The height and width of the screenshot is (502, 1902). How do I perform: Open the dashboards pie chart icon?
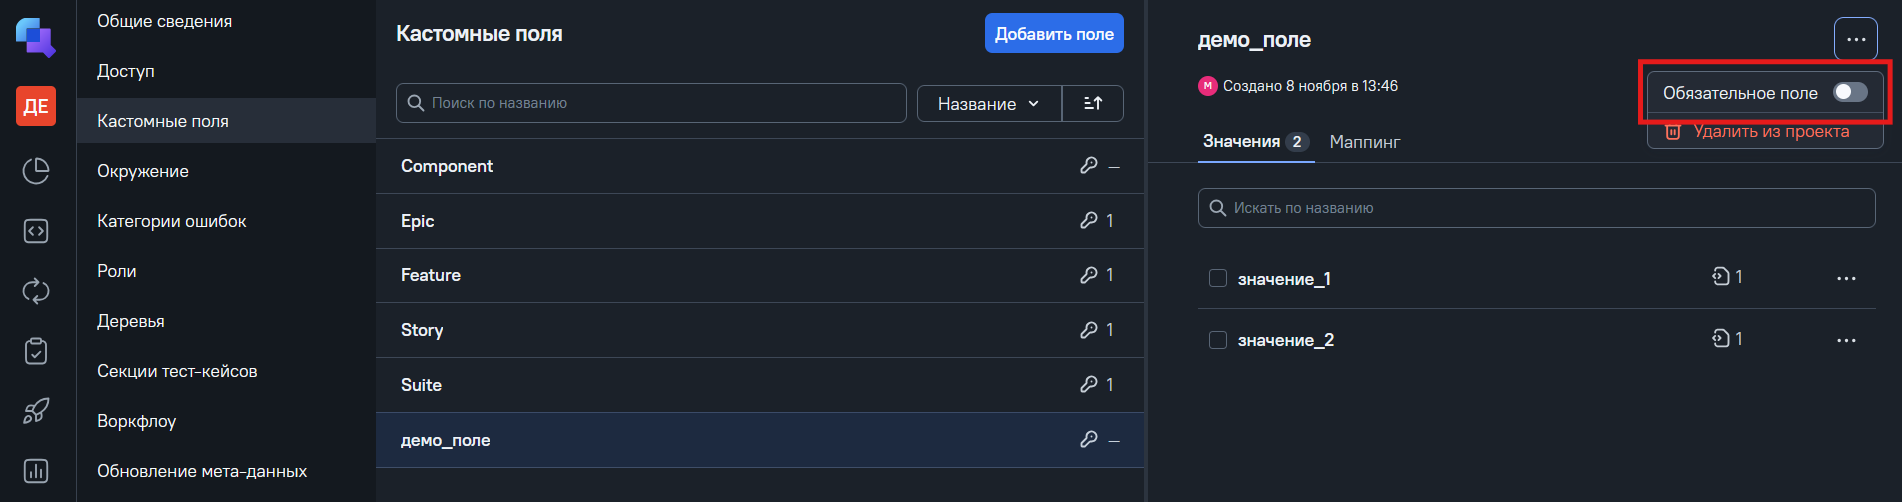(36, 170)
